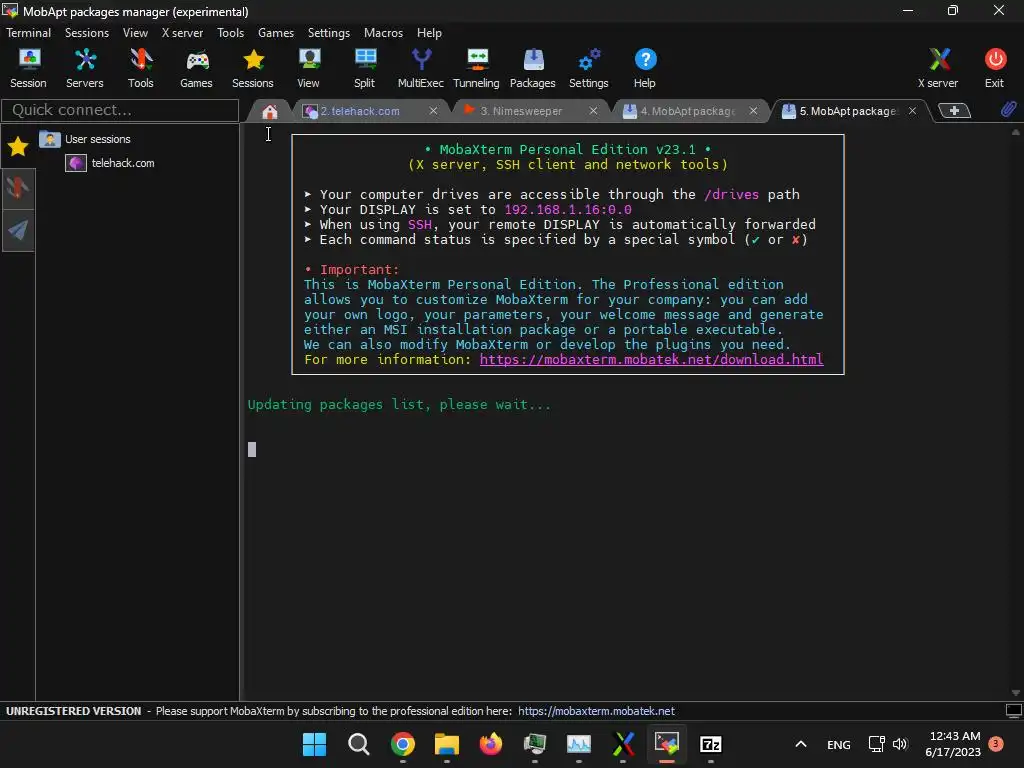The image size is (1024, 768).
Task: Click monitor icon in status bar corner
Action: (x=1014, y=711)
